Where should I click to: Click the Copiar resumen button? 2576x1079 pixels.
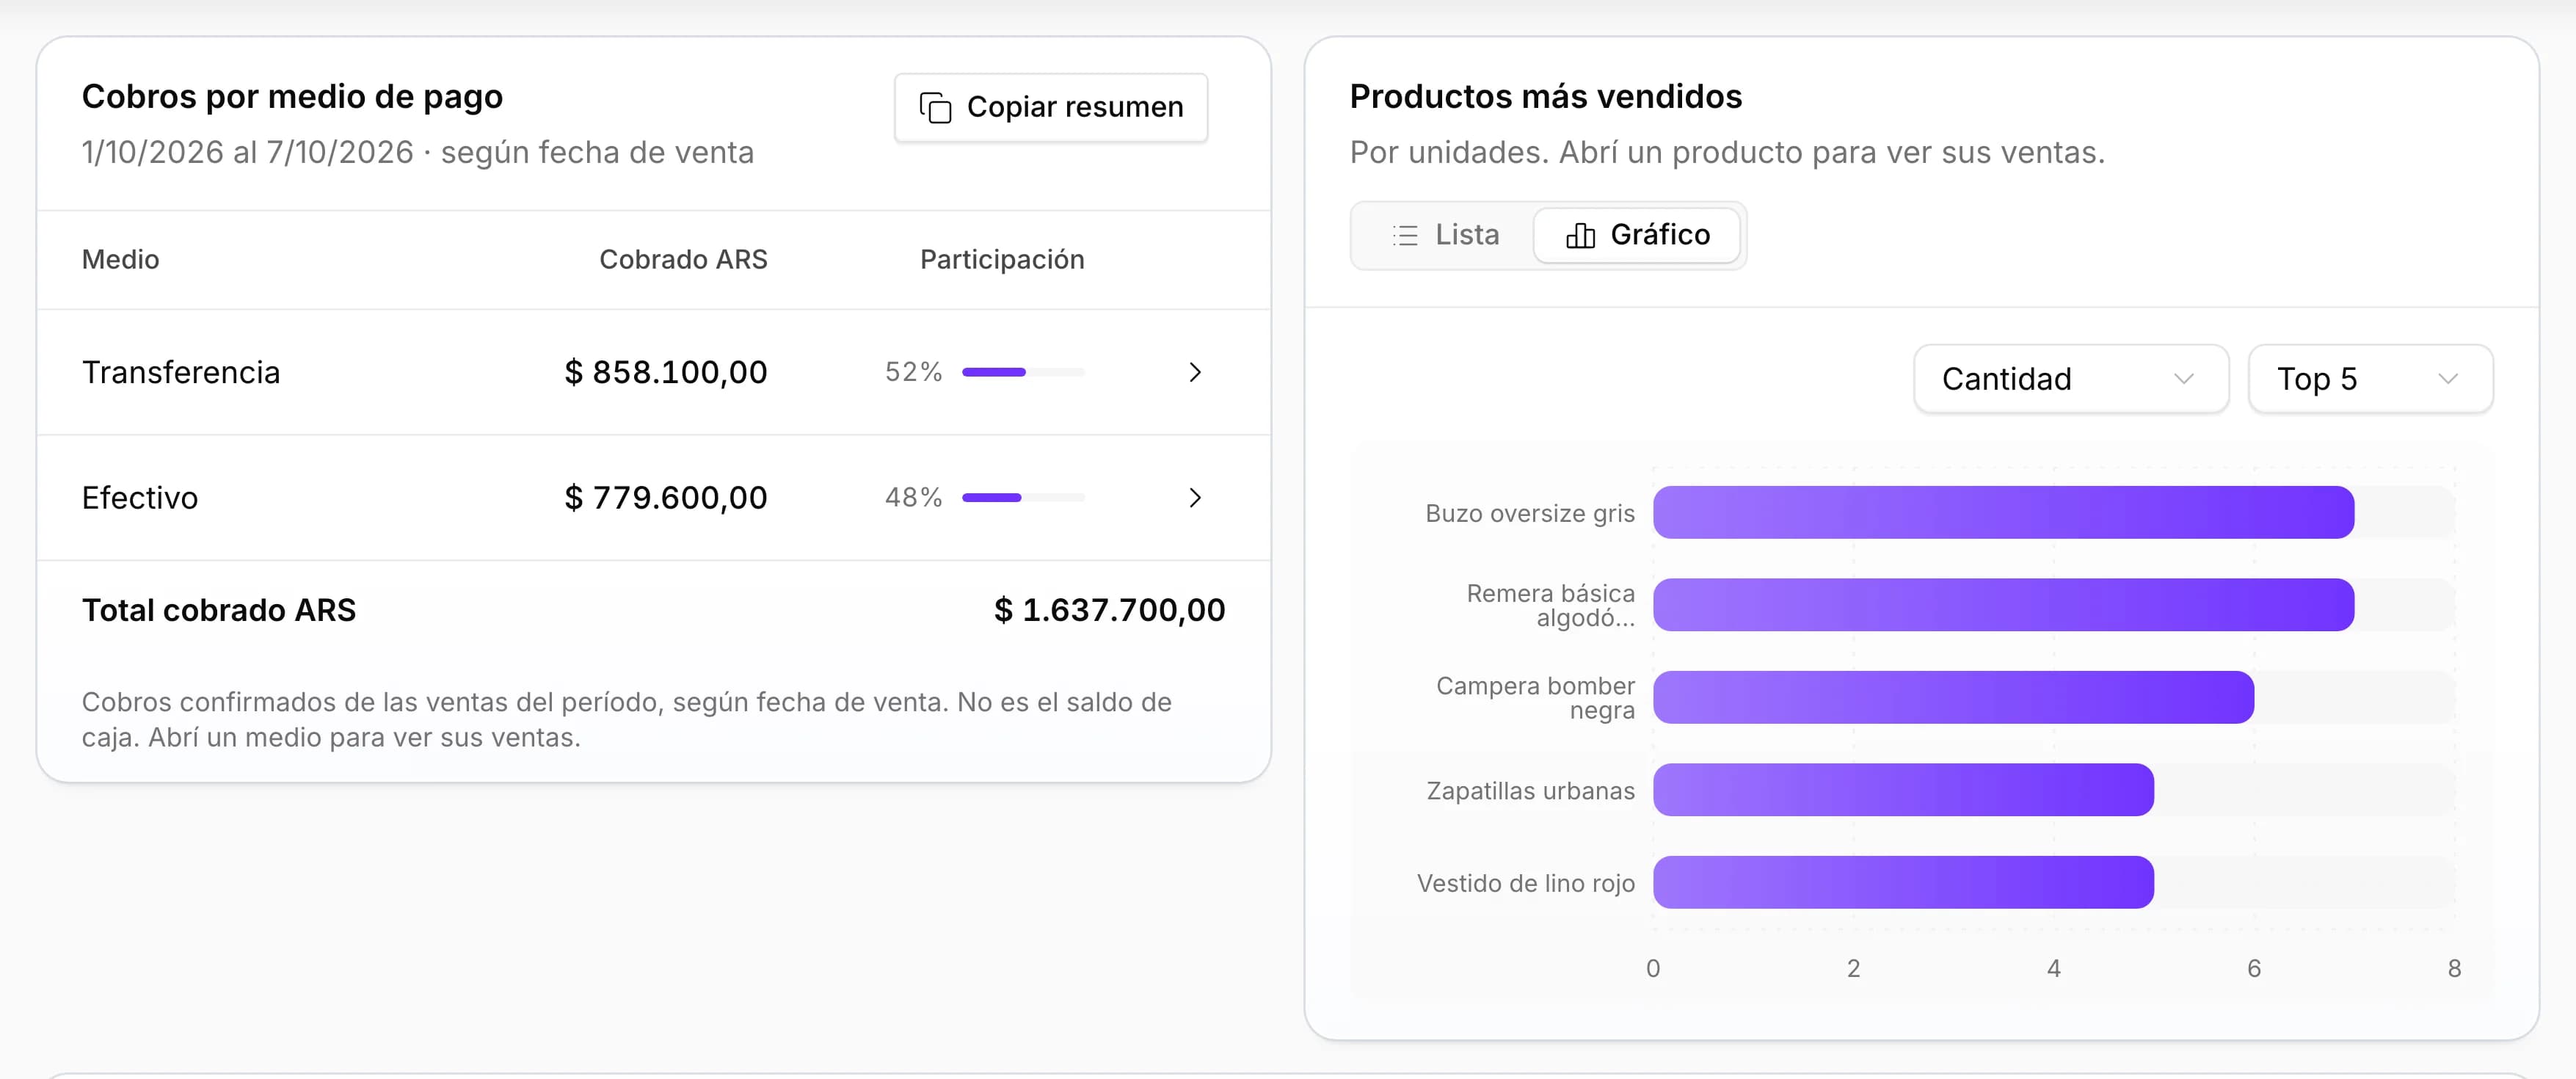(1051, 107)
